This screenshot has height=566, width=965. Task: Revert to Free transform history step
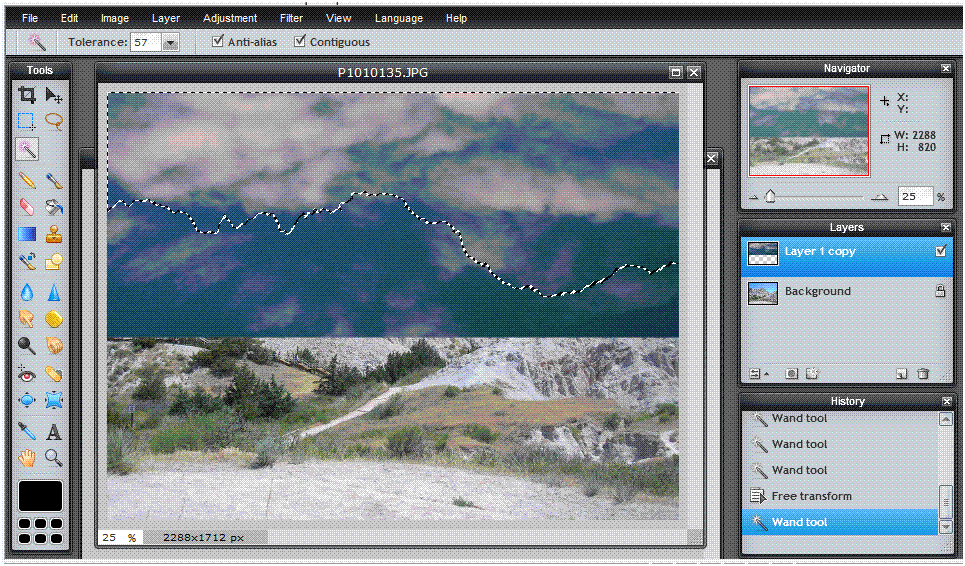tap(811, 496)
